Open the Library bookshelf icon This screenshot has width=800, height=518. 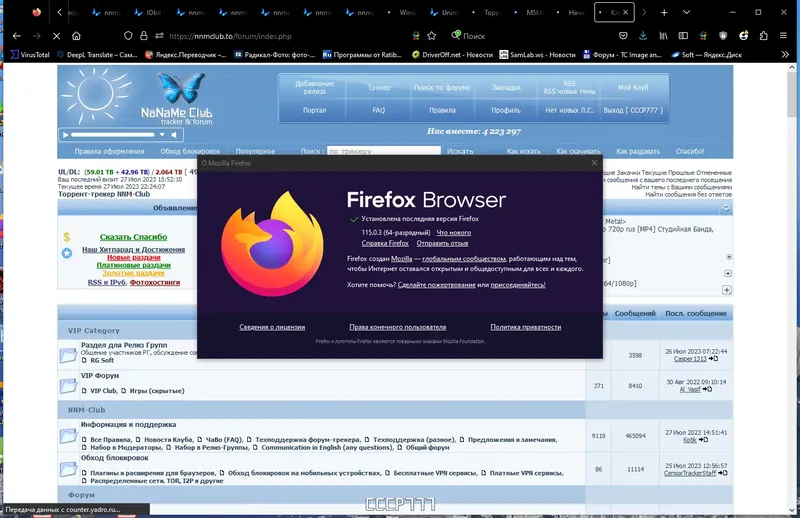(x=663, y=36)
